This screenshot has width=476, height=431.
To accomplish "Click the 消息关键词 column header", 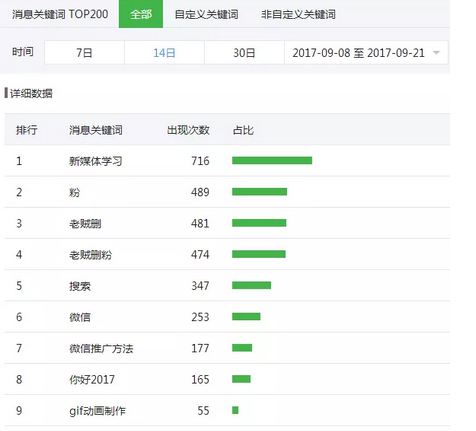I will [96, 130].
